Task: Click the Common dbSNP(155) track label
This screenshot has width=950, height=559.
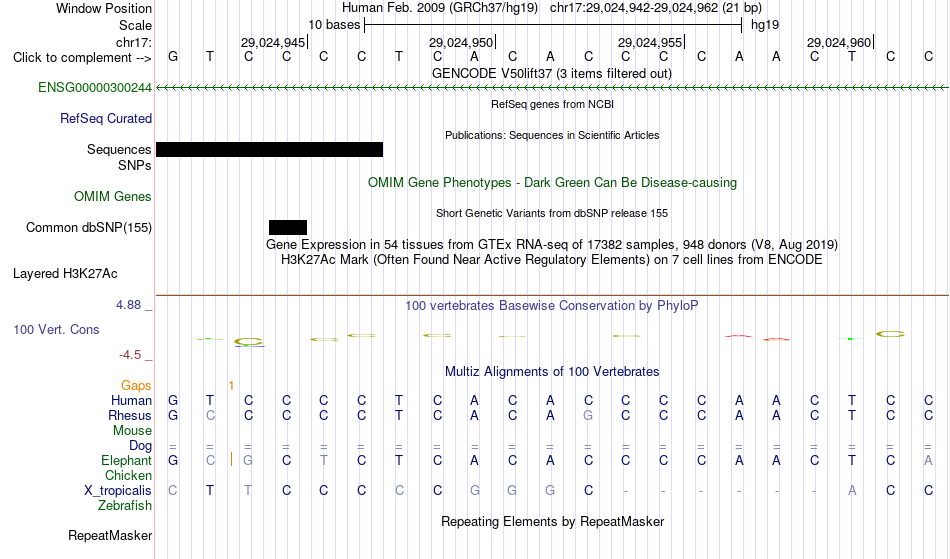Action: [x=89, y=228]
